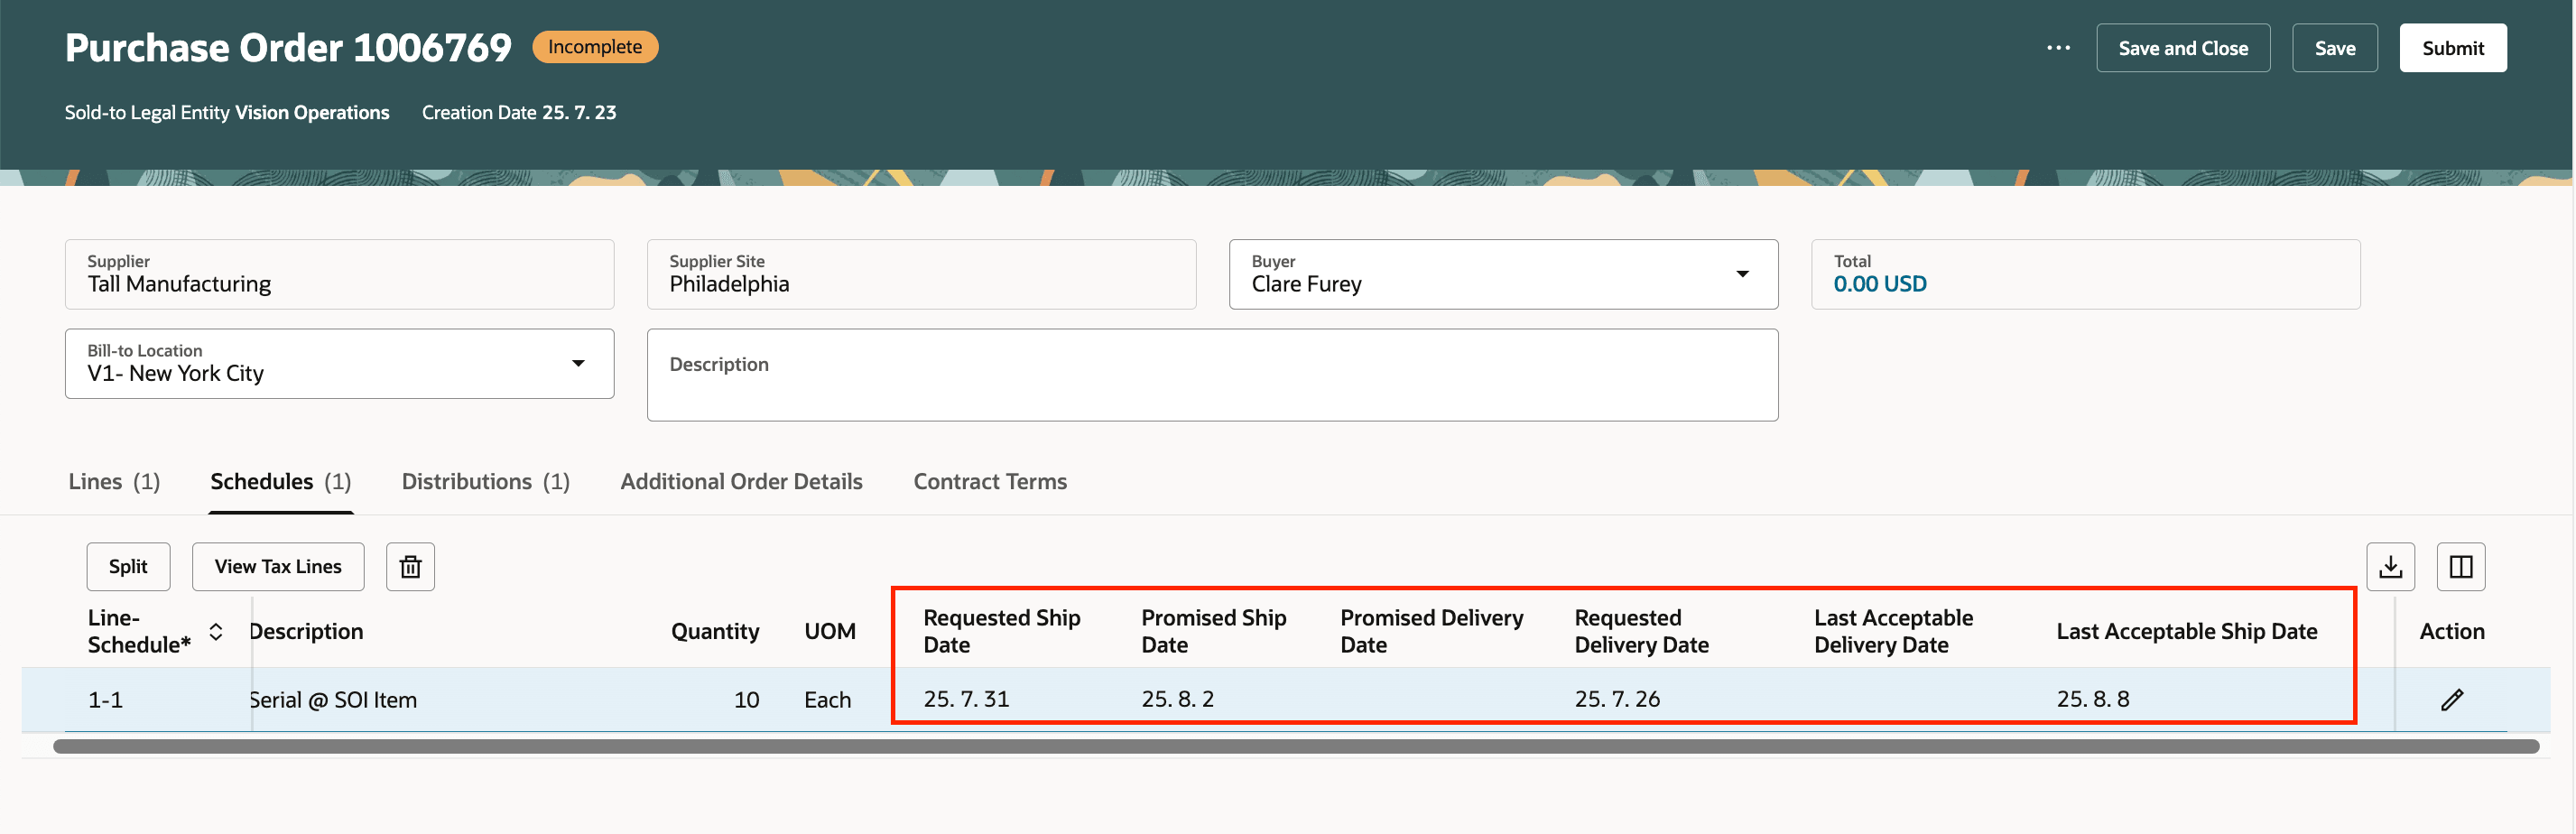This screenshot has width=2576, height=834.
Task: Click into the Description text field
Action: click(1212, 375)
